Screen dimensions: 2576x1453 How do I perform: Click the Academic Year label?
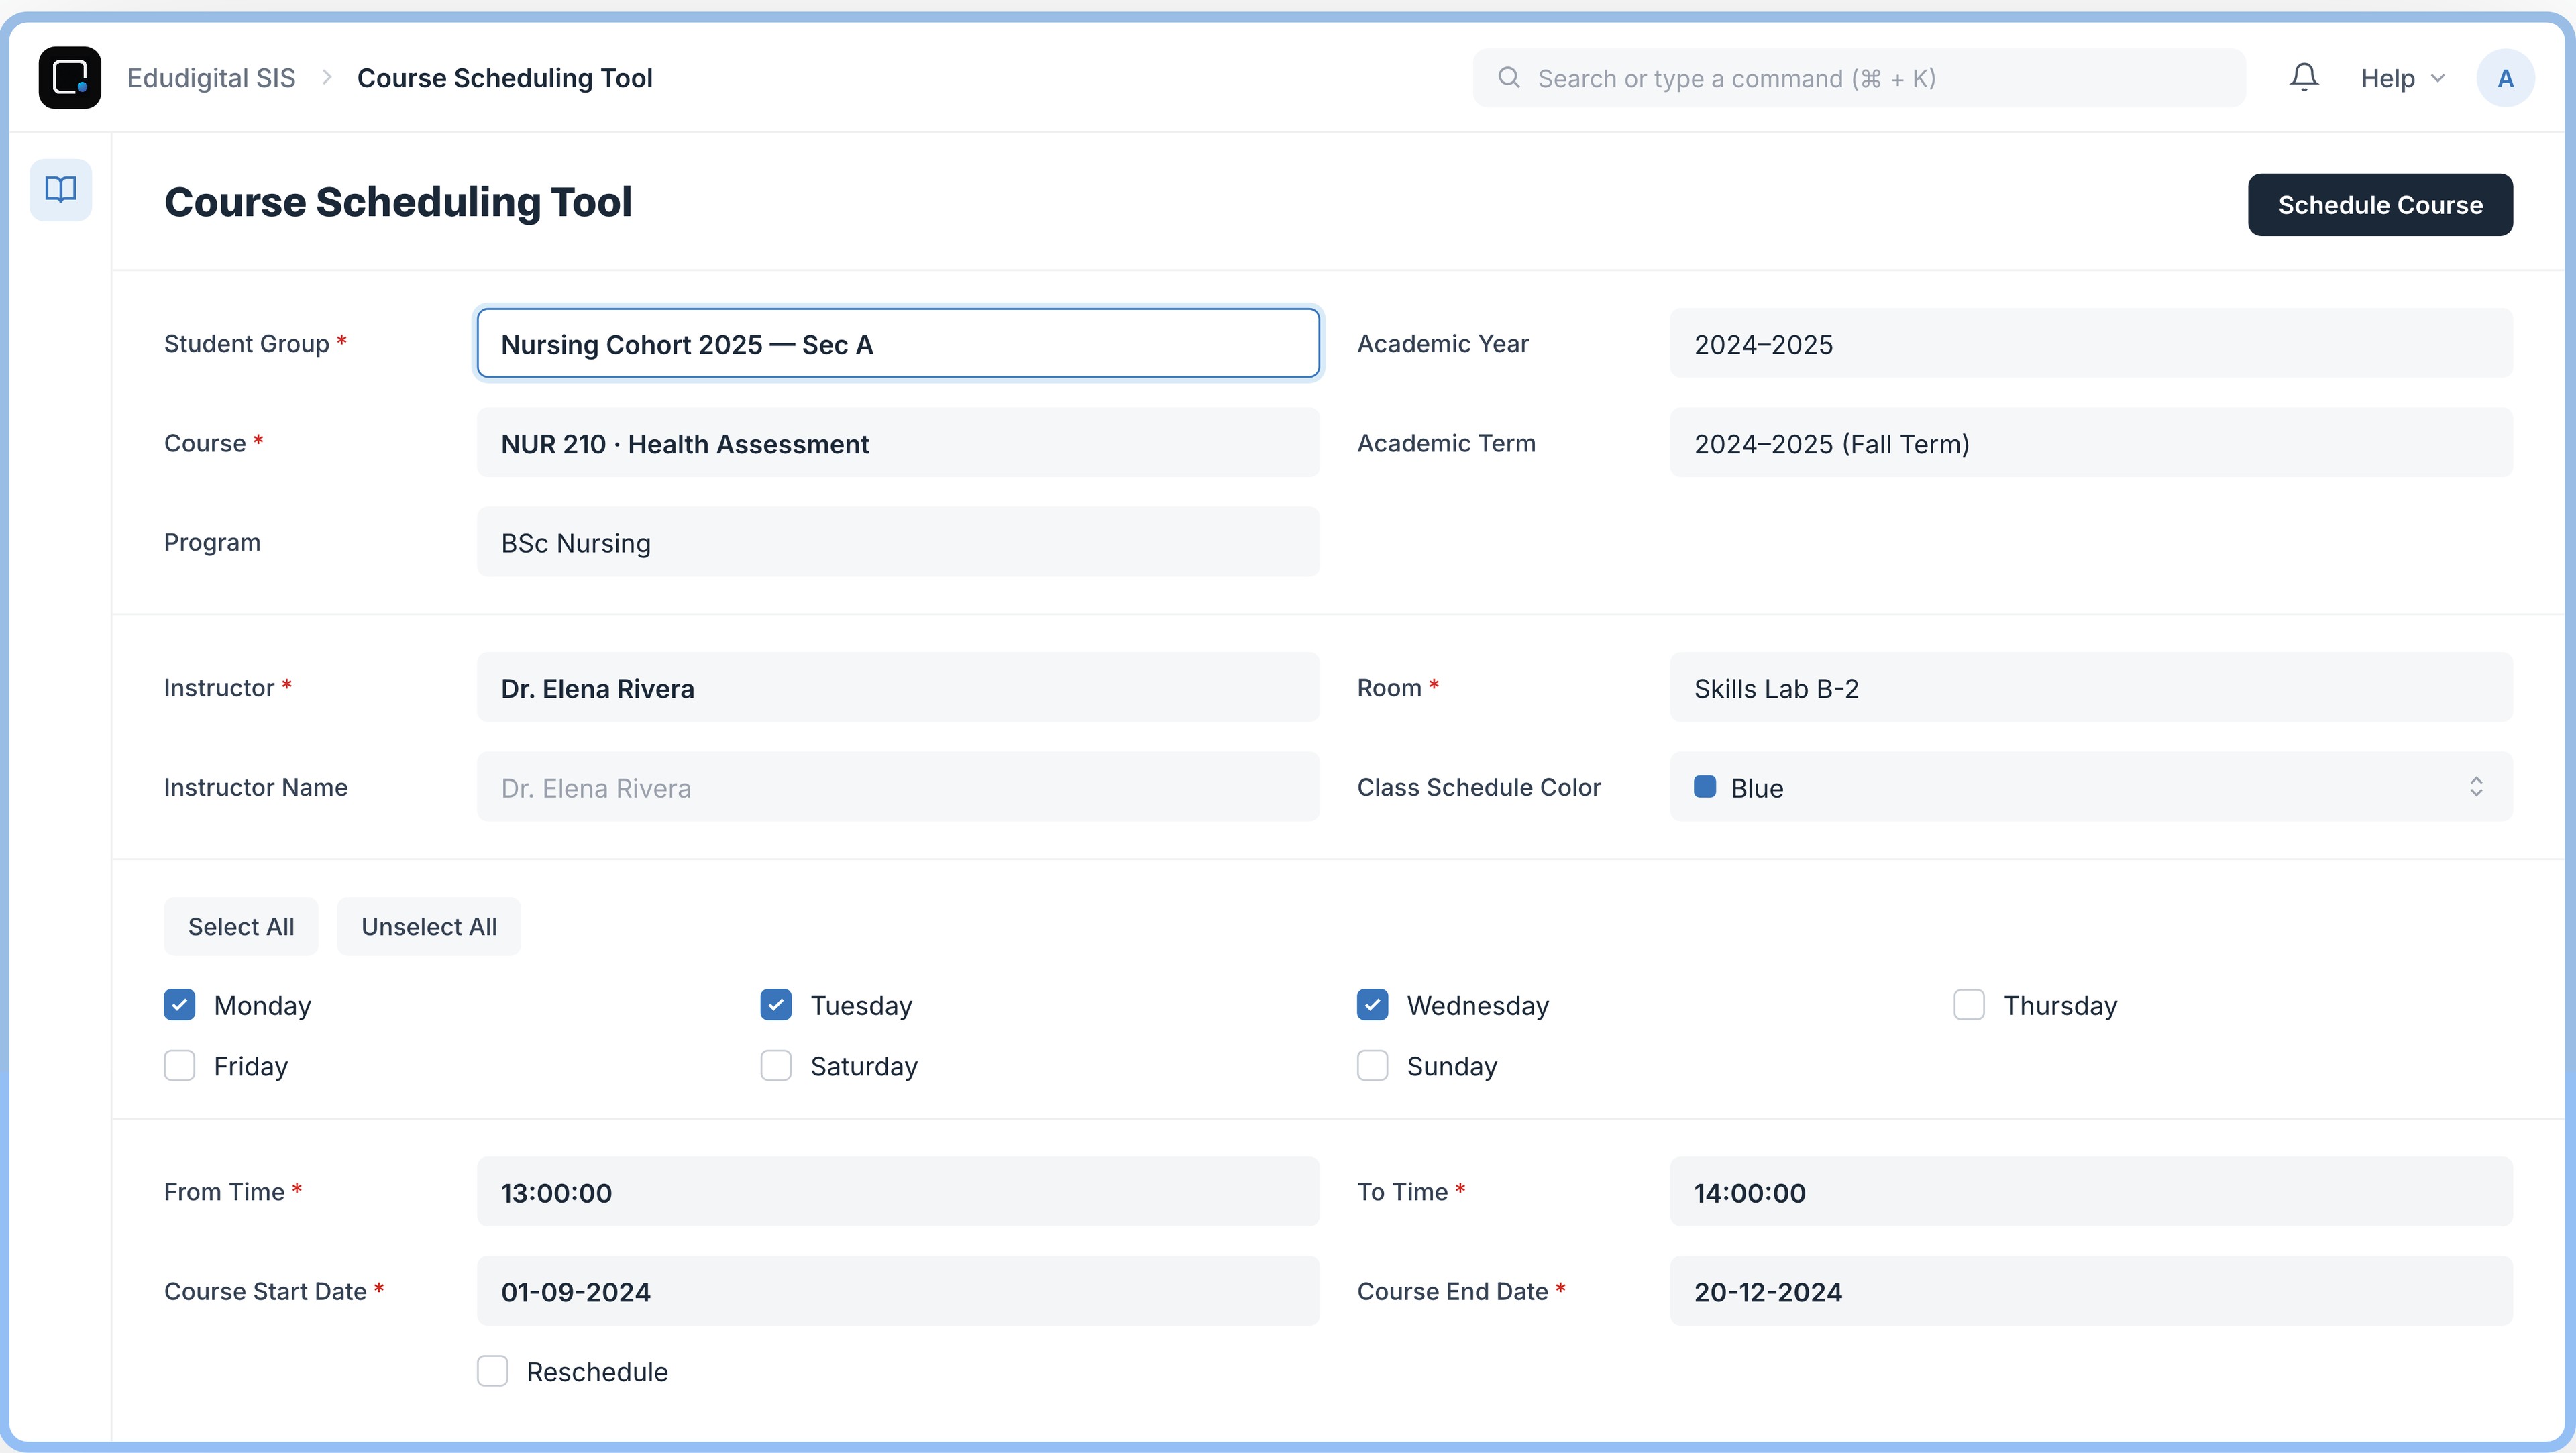tap(1443, 344)
